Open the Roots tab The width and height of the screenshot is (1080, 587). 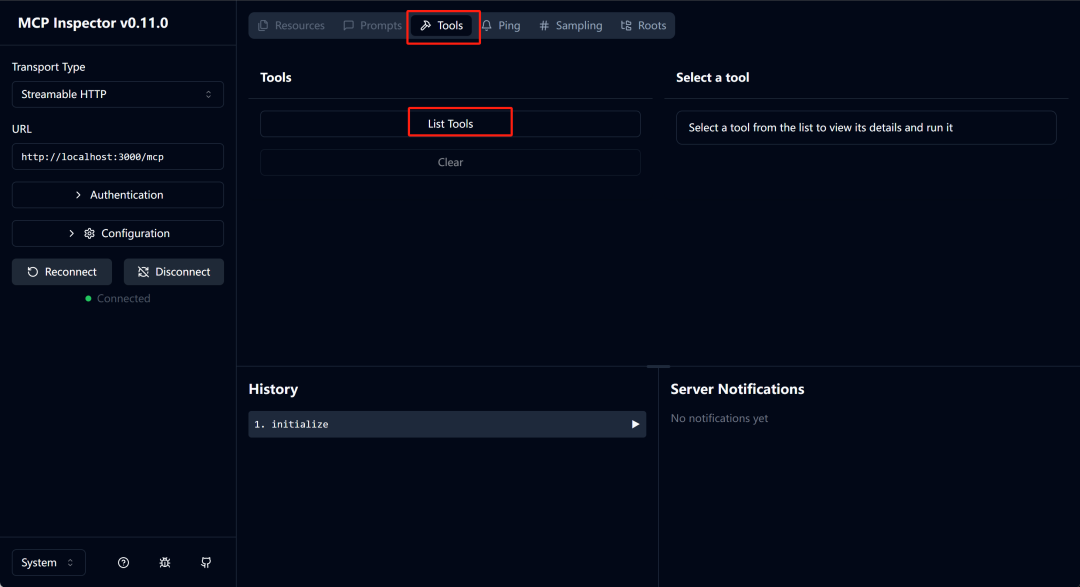[x=643, y=25]
